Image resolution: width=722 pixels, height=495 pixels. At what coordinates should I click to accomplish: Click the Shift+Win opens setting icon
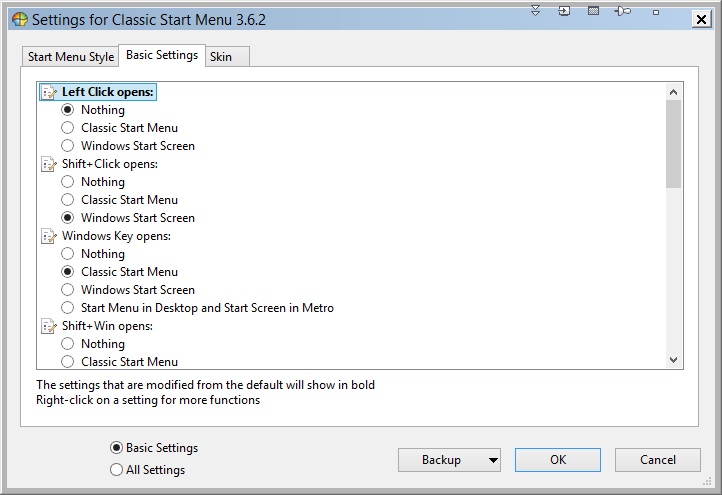tap(49, 326)
